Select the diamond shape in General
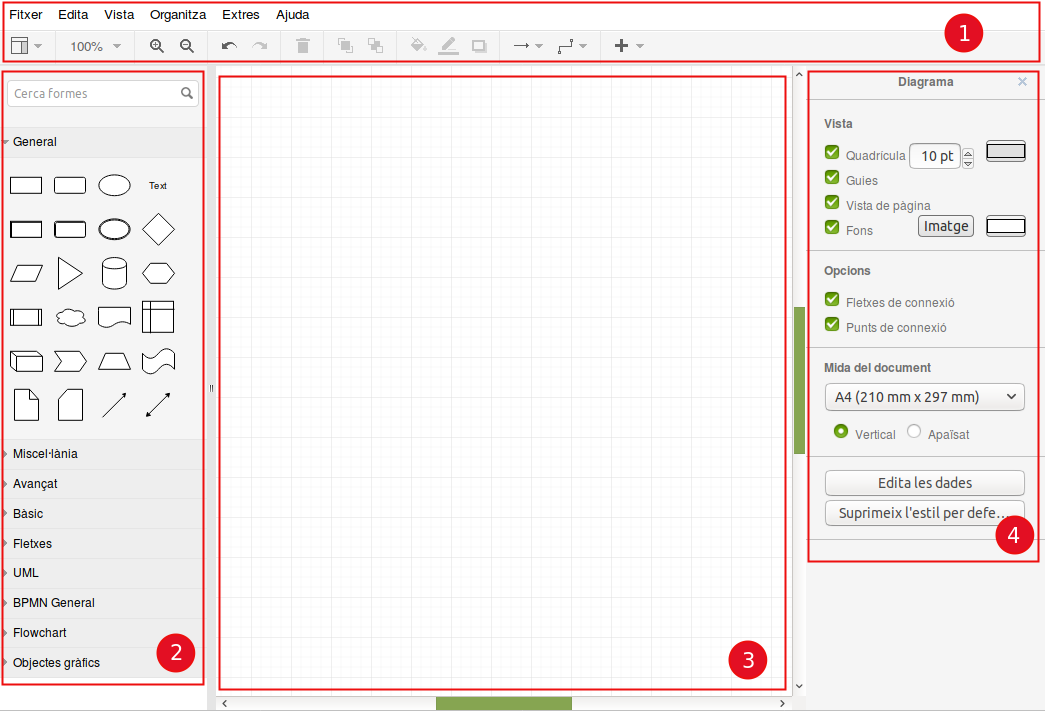1045x711 pixels. [158, 229]
